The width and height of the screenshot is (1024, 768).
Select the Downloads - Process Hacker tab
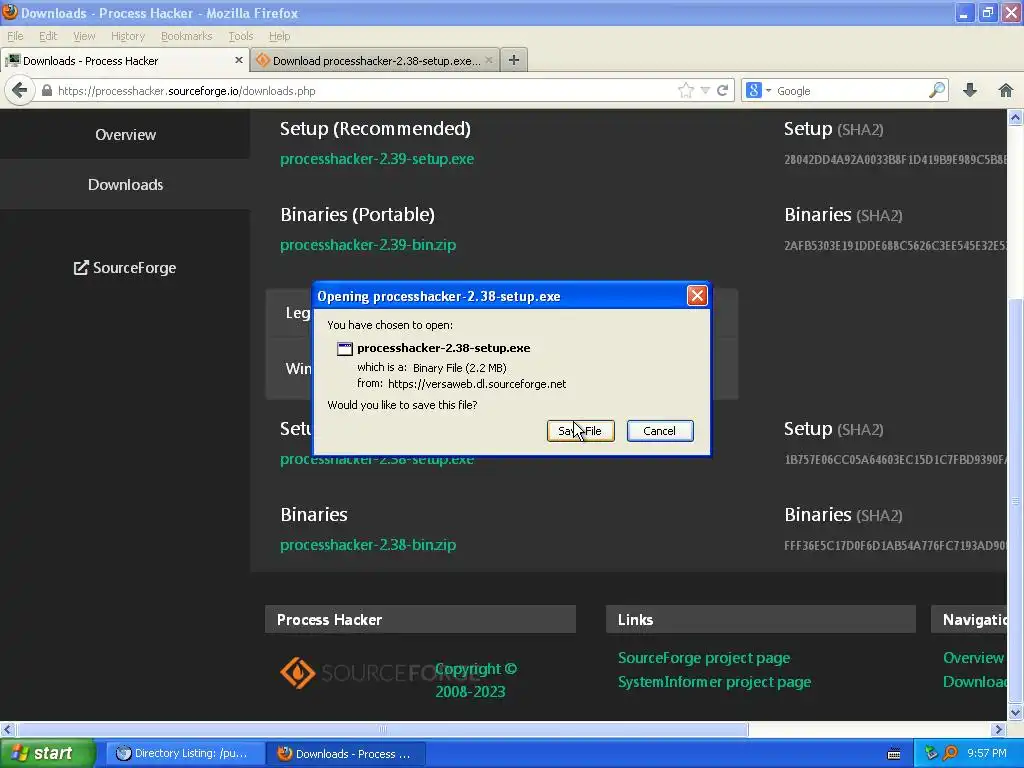tap(123, 60)
